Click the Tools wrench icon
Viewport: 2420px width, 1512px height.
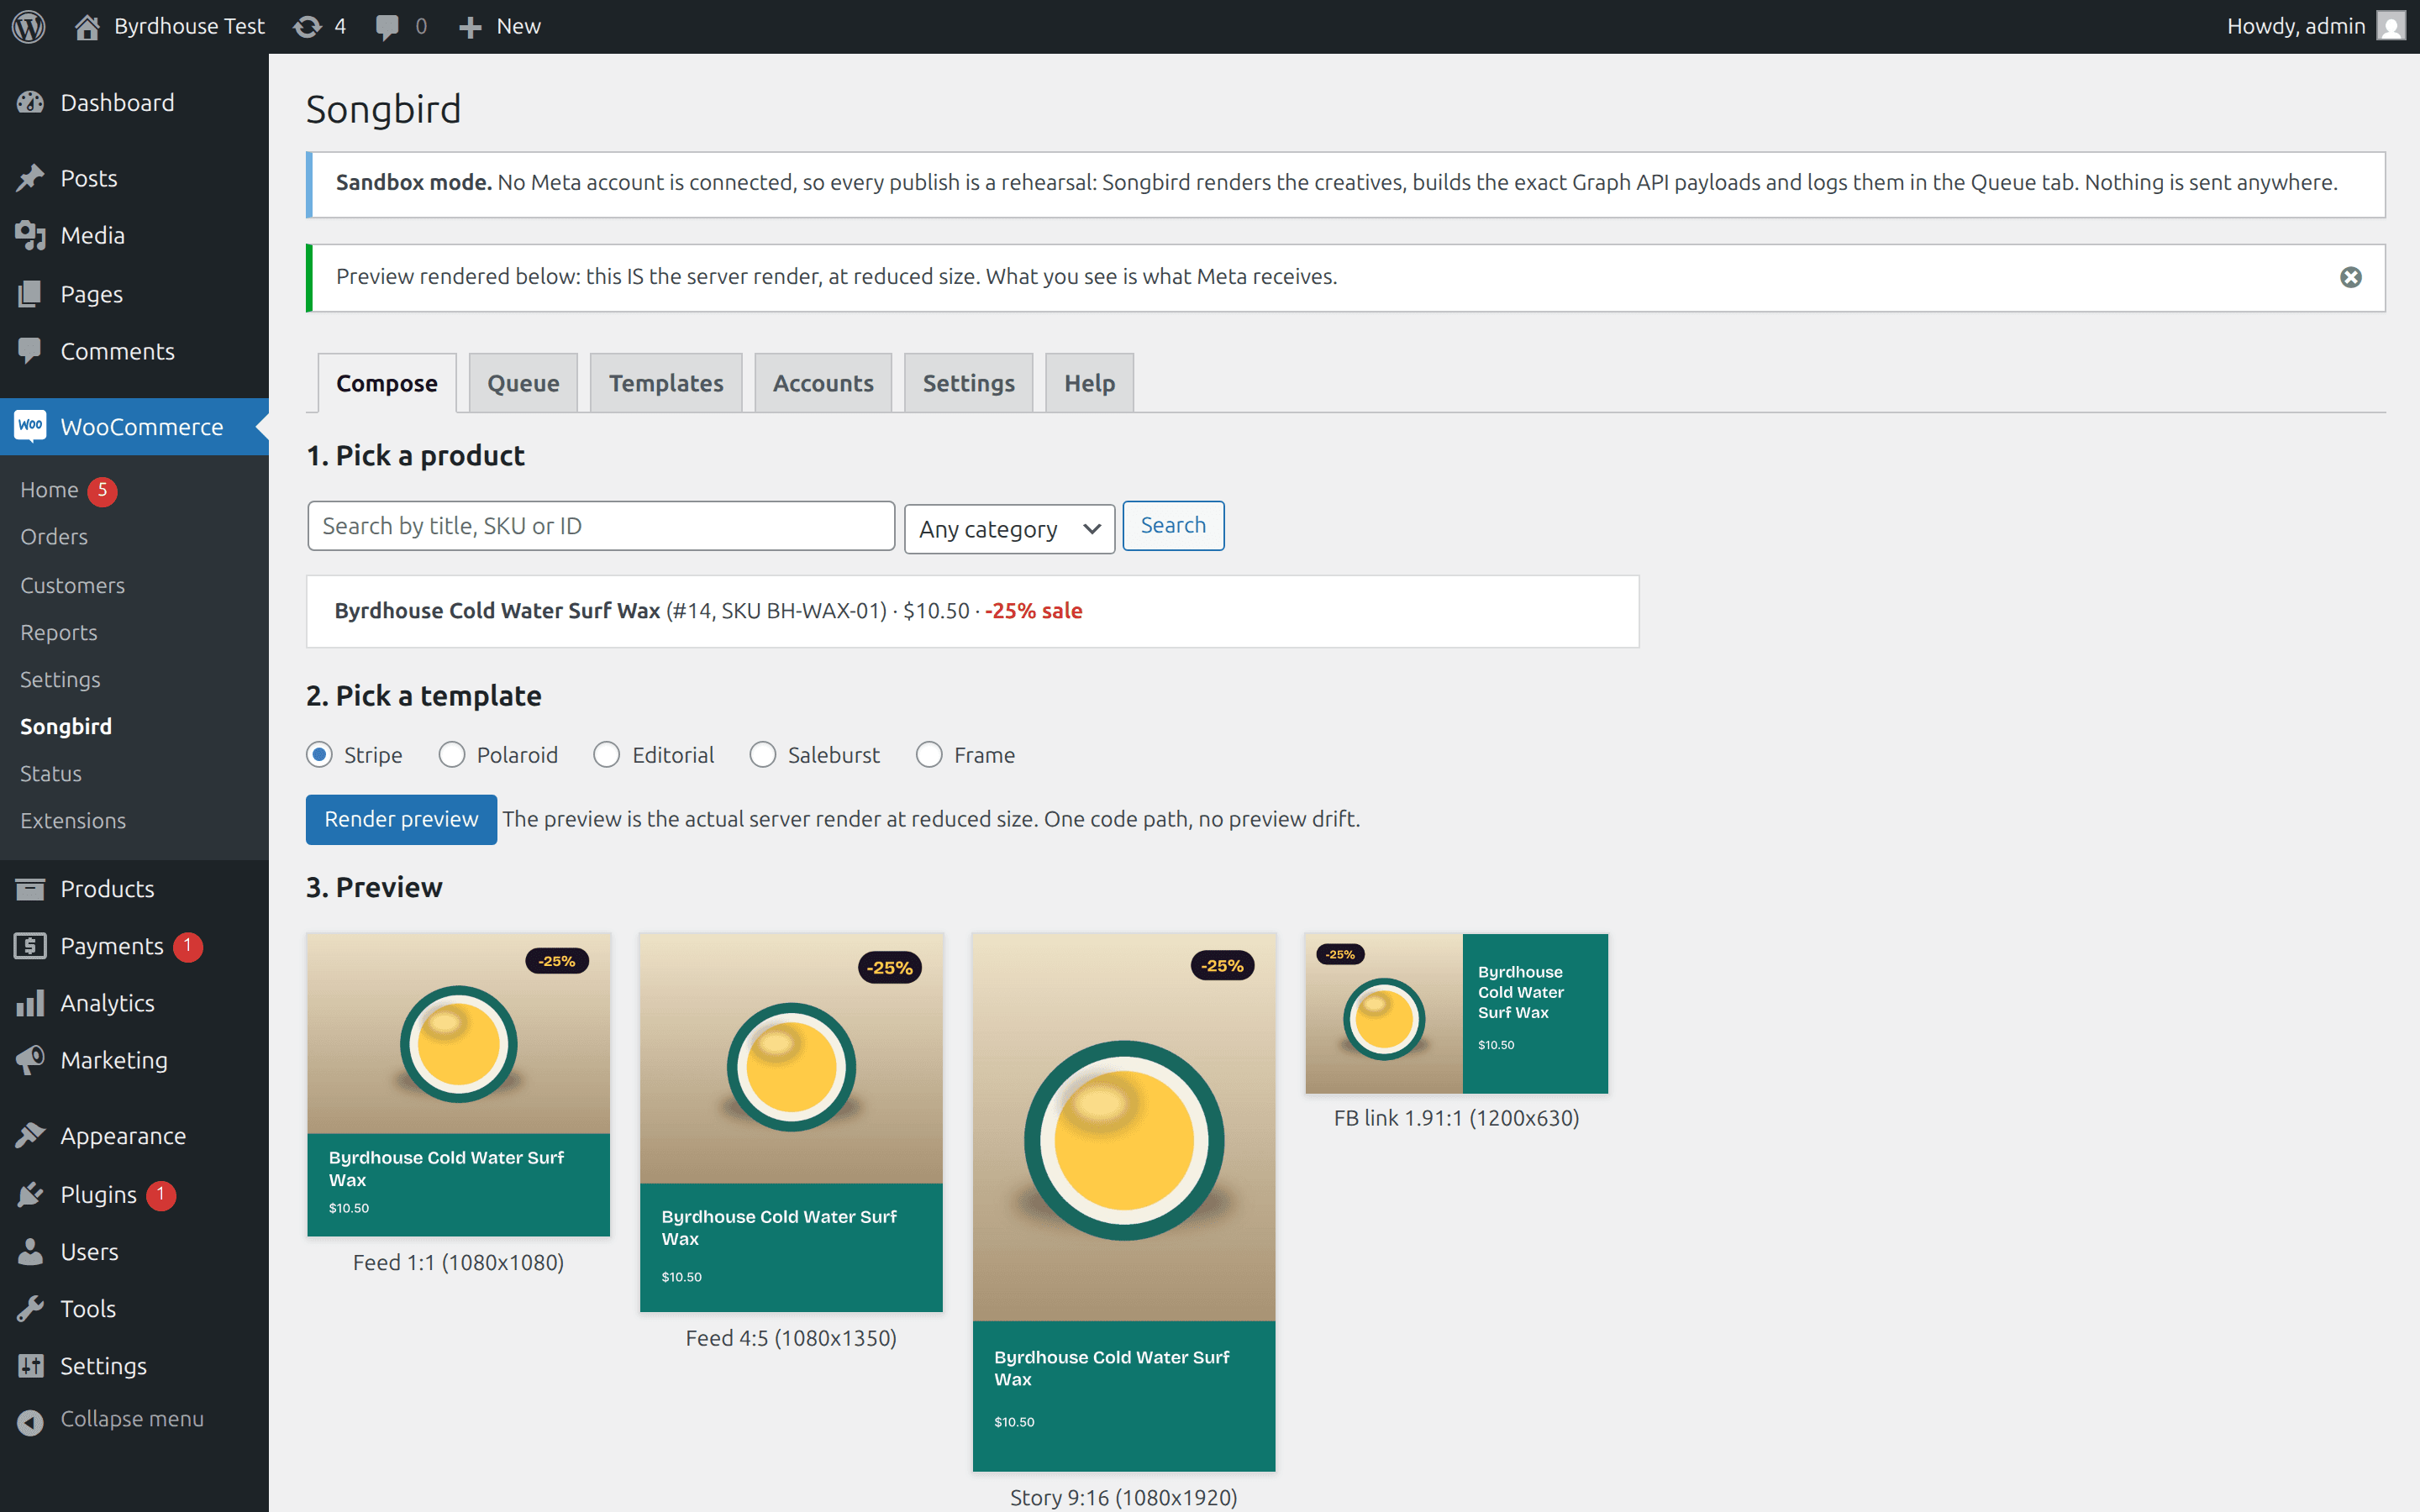pyautogui.click(x=30, y=1308)
